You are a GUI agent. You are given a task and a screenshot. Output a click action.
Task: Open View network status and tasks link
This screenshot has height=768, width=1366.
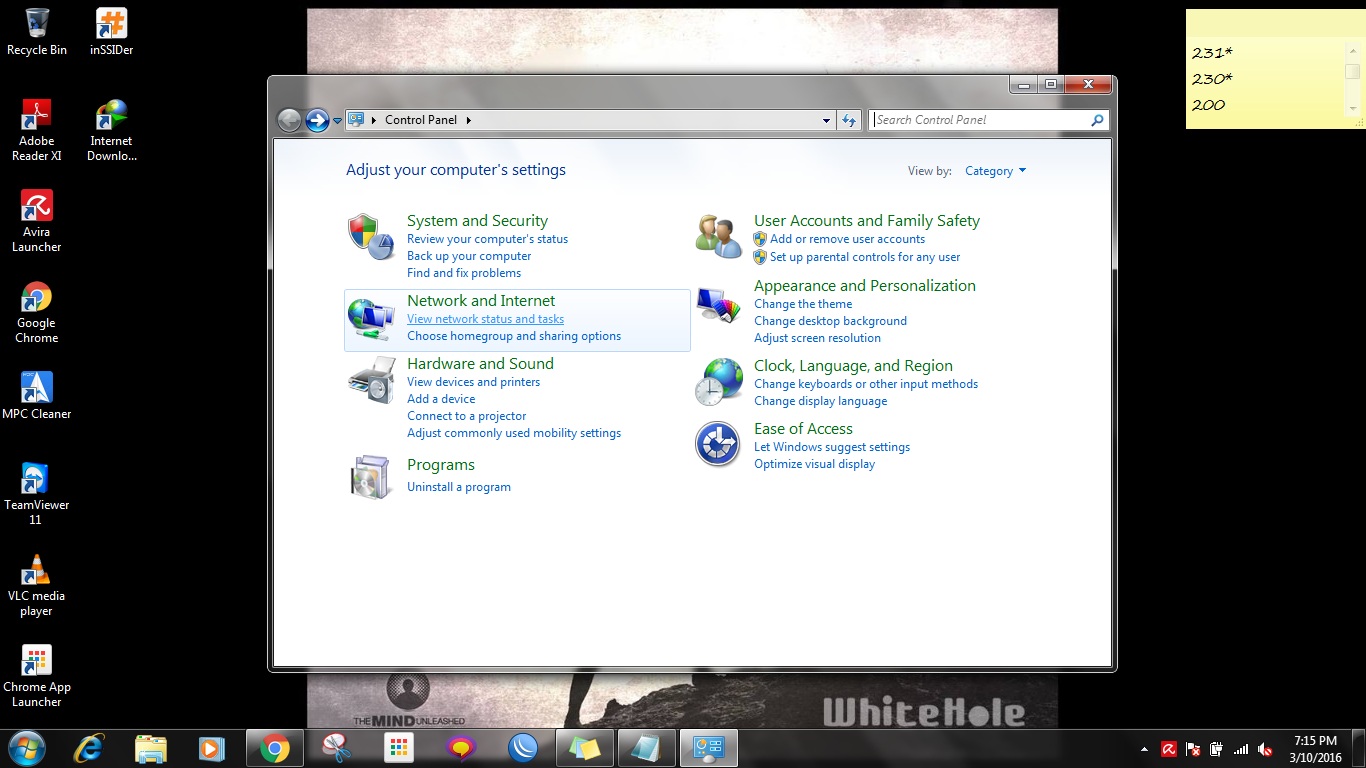[x=485, y=318]
